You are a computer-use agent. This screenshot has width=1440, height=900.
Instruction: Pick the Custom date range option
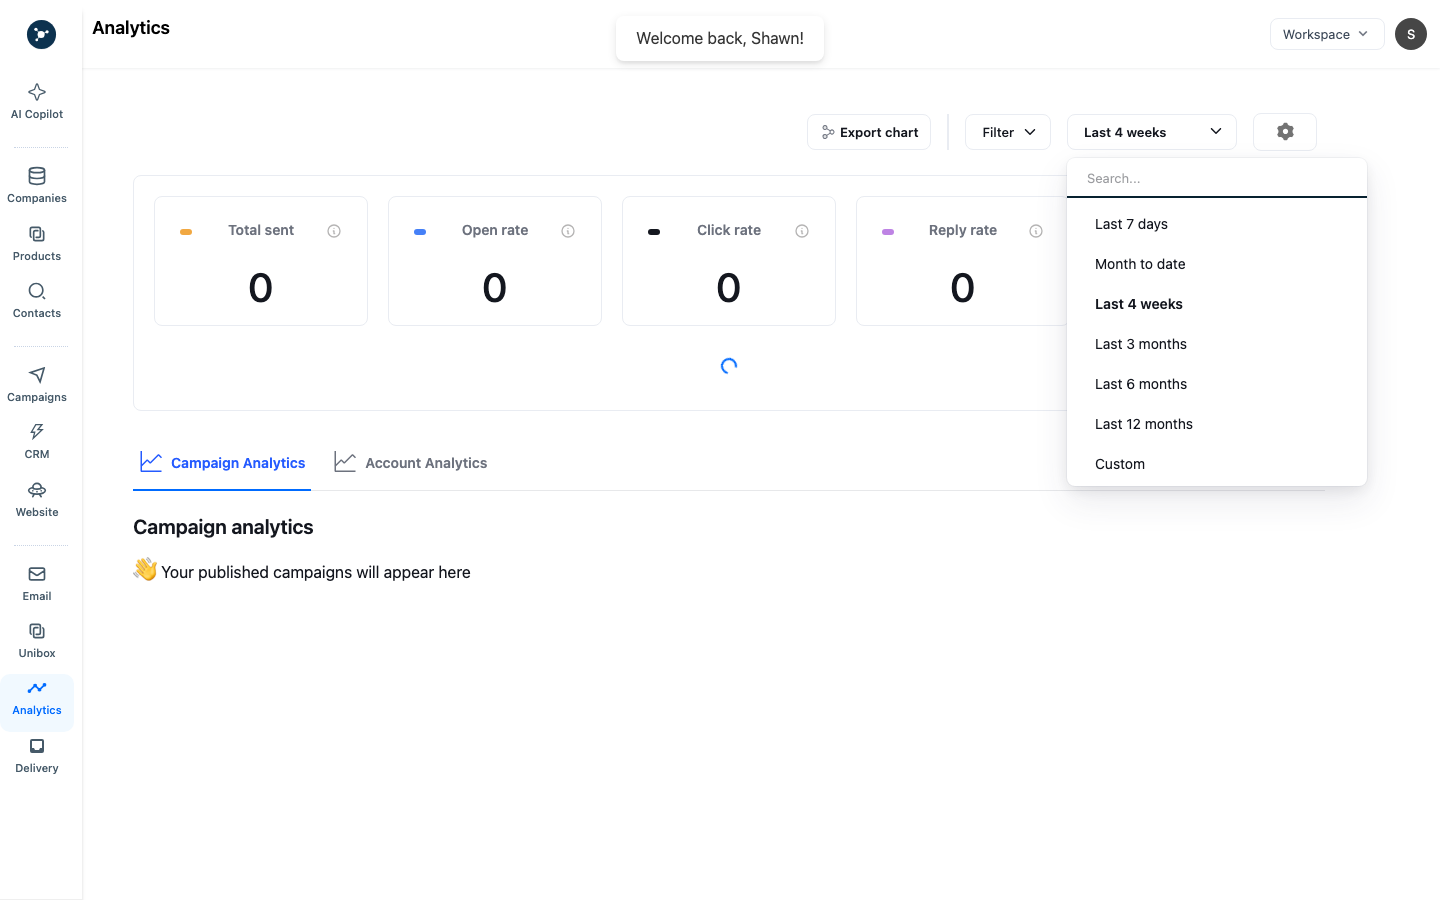(1217, 464)
